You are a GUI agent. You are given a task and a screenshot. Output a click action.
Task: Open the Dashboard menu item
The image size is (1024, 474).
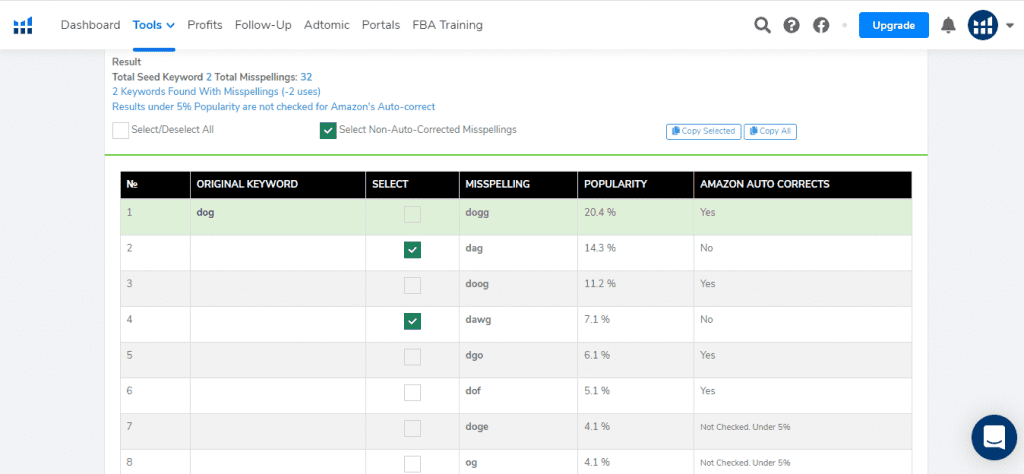pos(90,25)
